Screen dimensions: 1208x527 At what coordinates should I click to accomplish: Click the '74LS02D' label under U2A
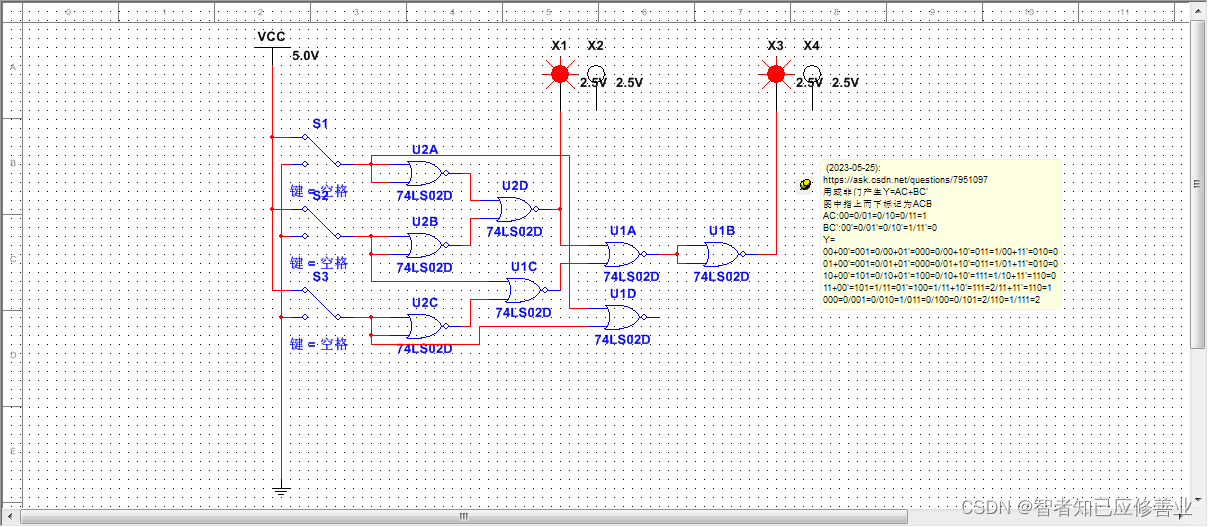[424, 196]
